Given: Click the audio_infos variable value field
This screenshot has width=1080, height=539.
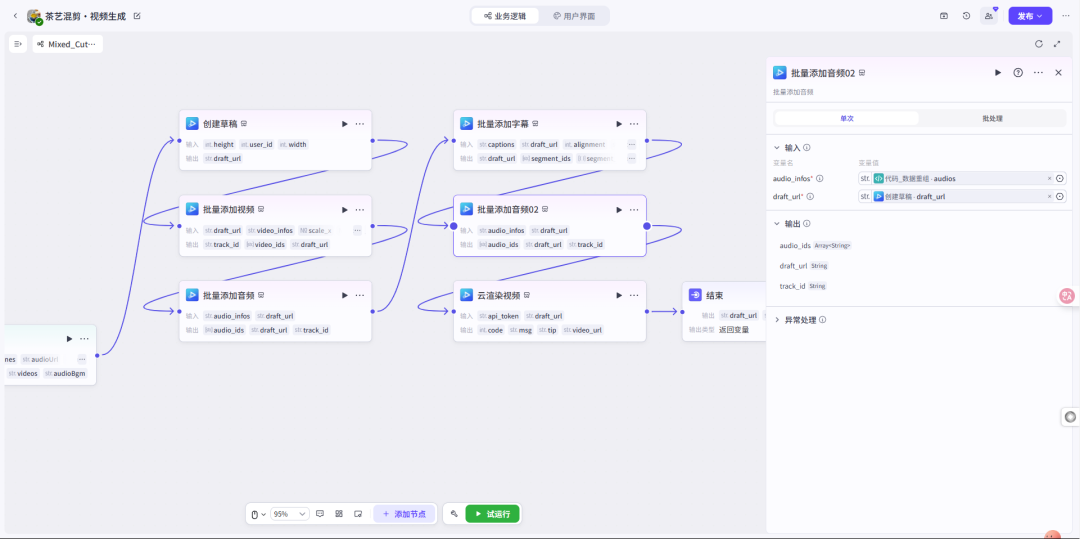Looking at the screenshot, I should pyautogui.click(x=955, y=179).
